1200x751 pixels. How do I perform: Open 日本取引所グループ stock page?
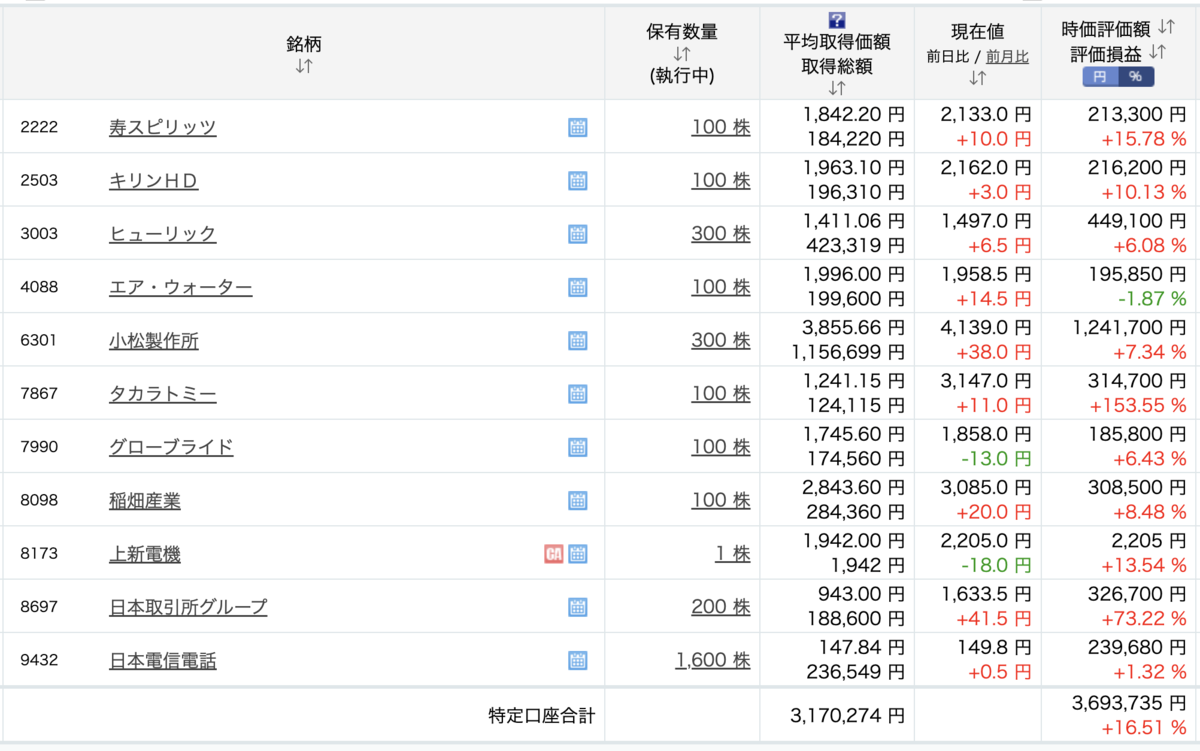[x=188, y=607]
